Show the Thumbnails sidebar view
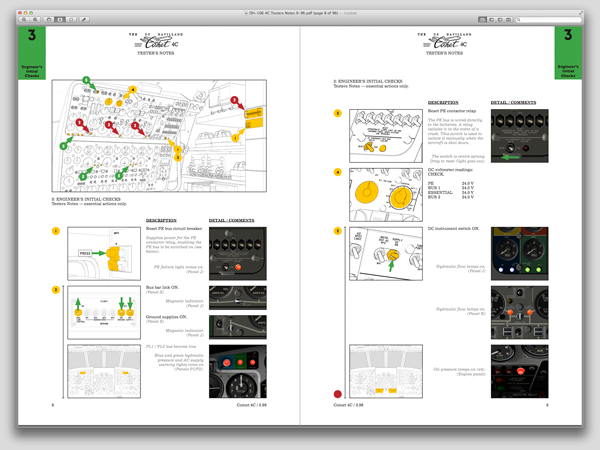The height and width of the screenshot is (450, 600). (491, 19)
